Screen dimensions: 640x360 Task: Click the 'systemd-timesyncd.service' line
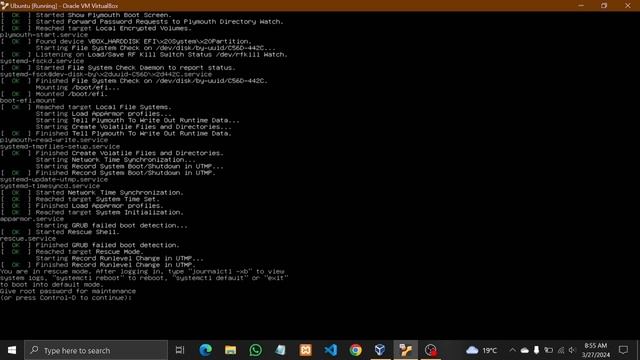[x=50, y=186]
